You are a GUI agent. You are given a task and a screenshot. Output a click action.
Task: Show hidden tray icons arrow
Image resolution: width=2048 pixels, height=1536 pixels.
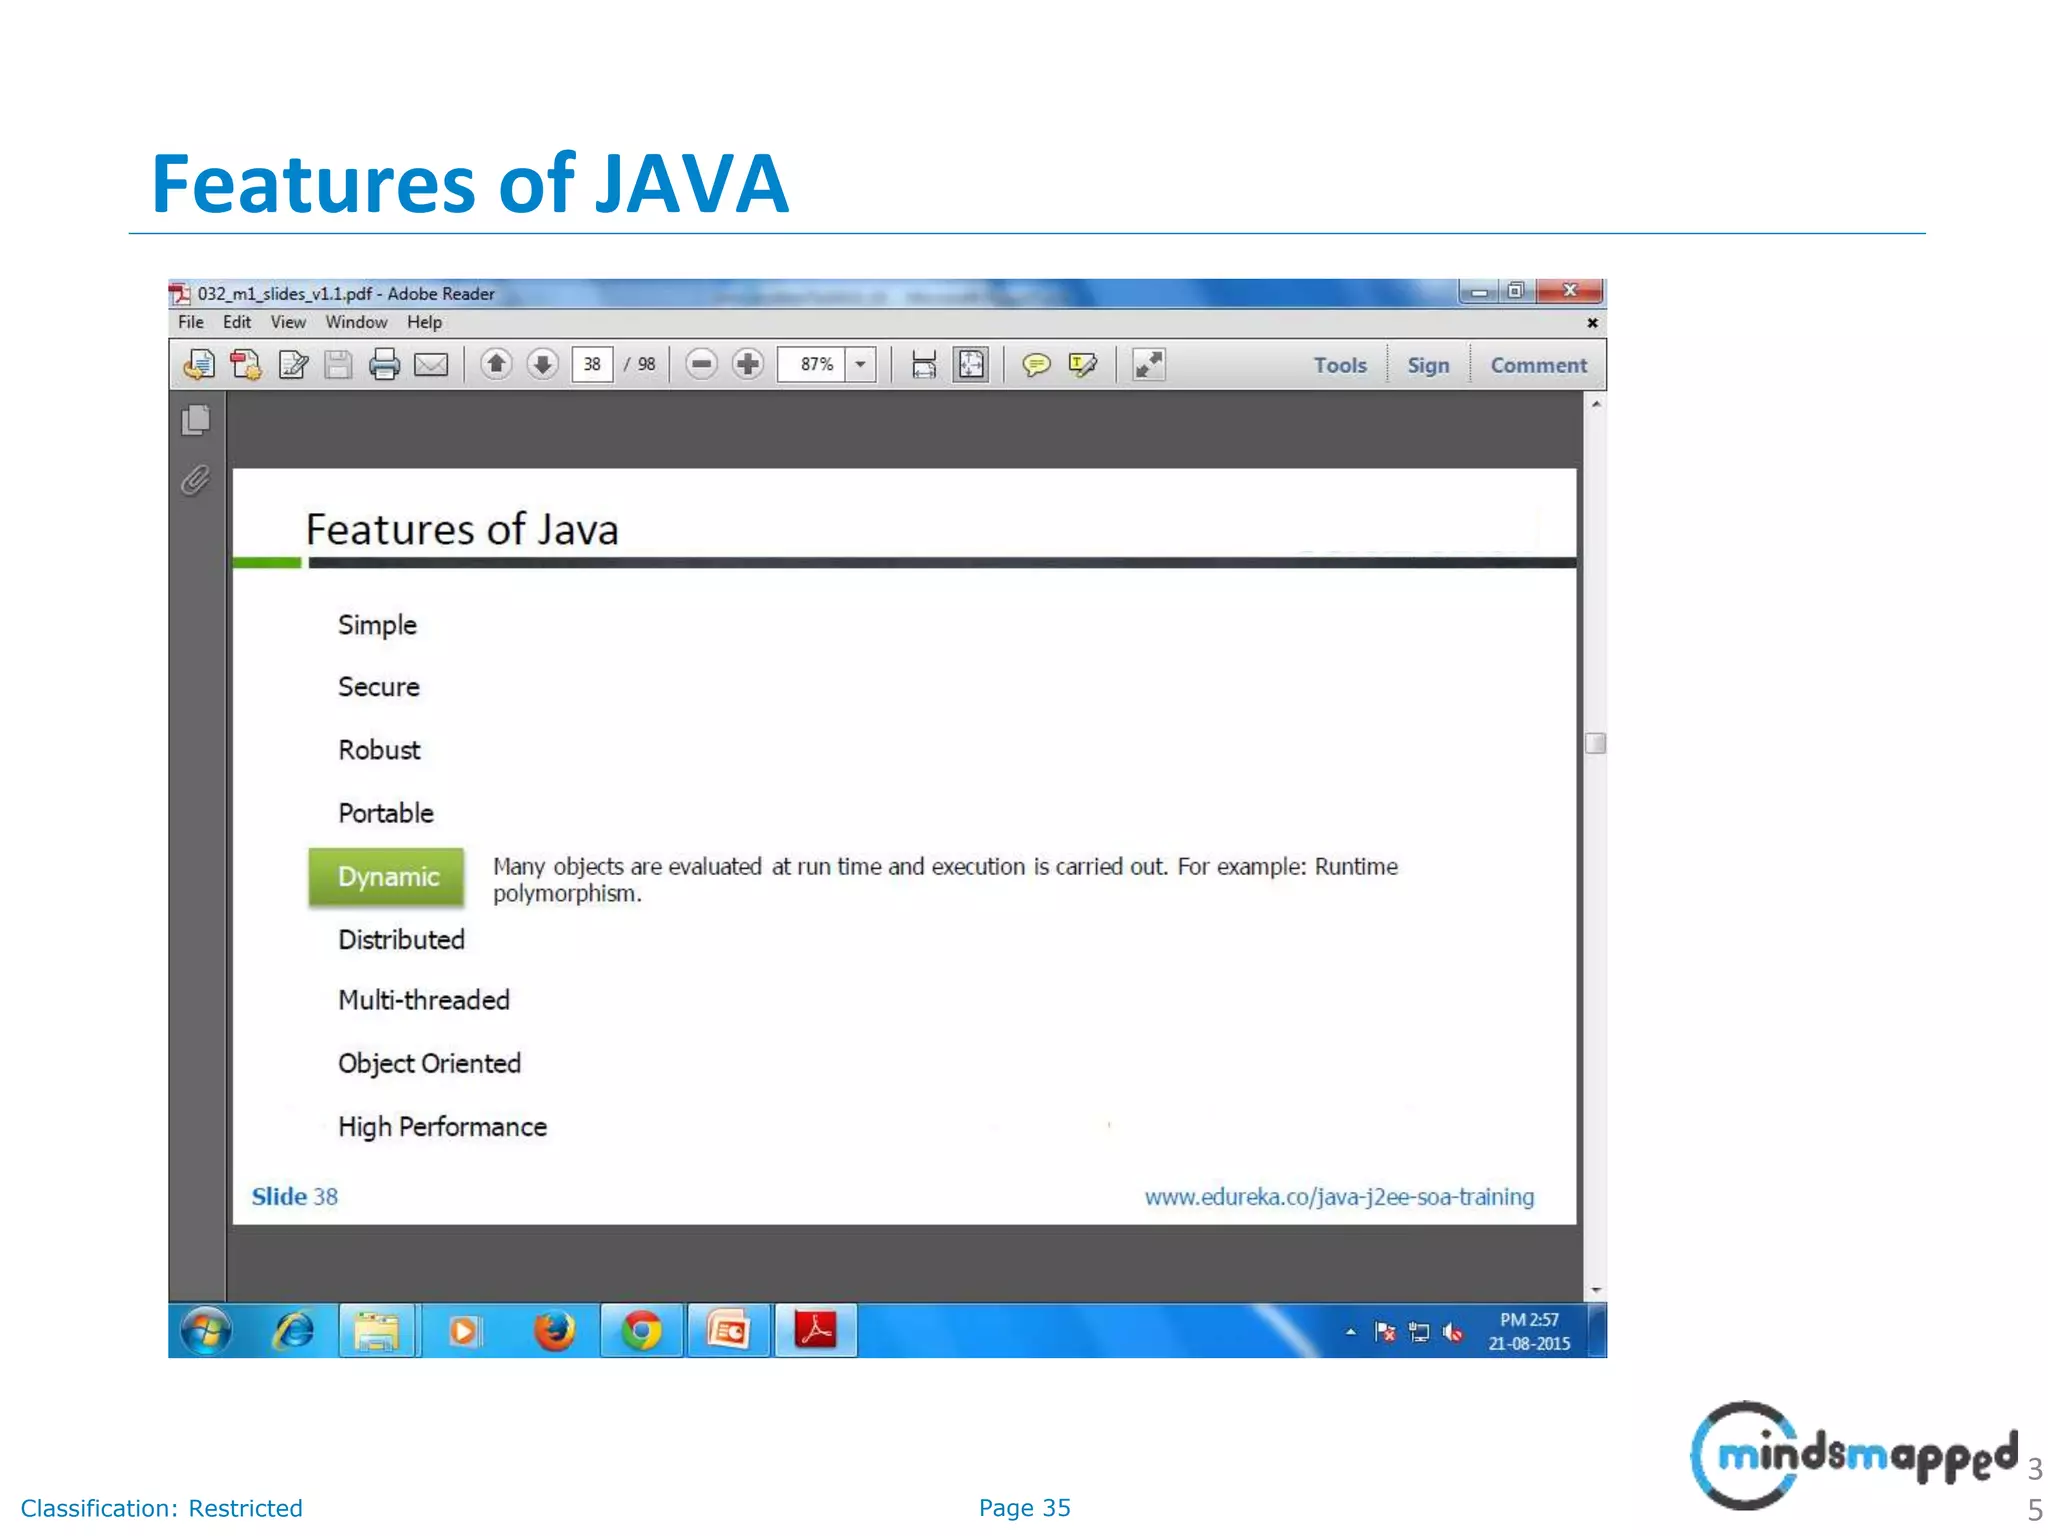1351,1332
